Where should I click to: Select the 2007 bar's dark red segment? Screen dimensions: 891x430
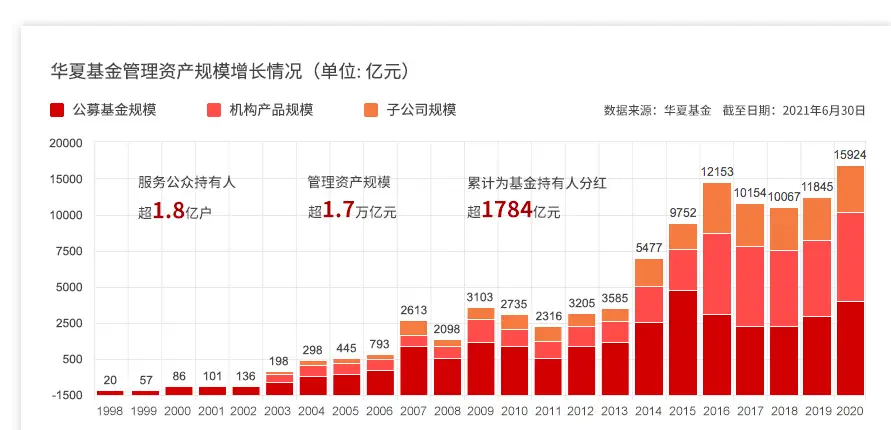414,371
